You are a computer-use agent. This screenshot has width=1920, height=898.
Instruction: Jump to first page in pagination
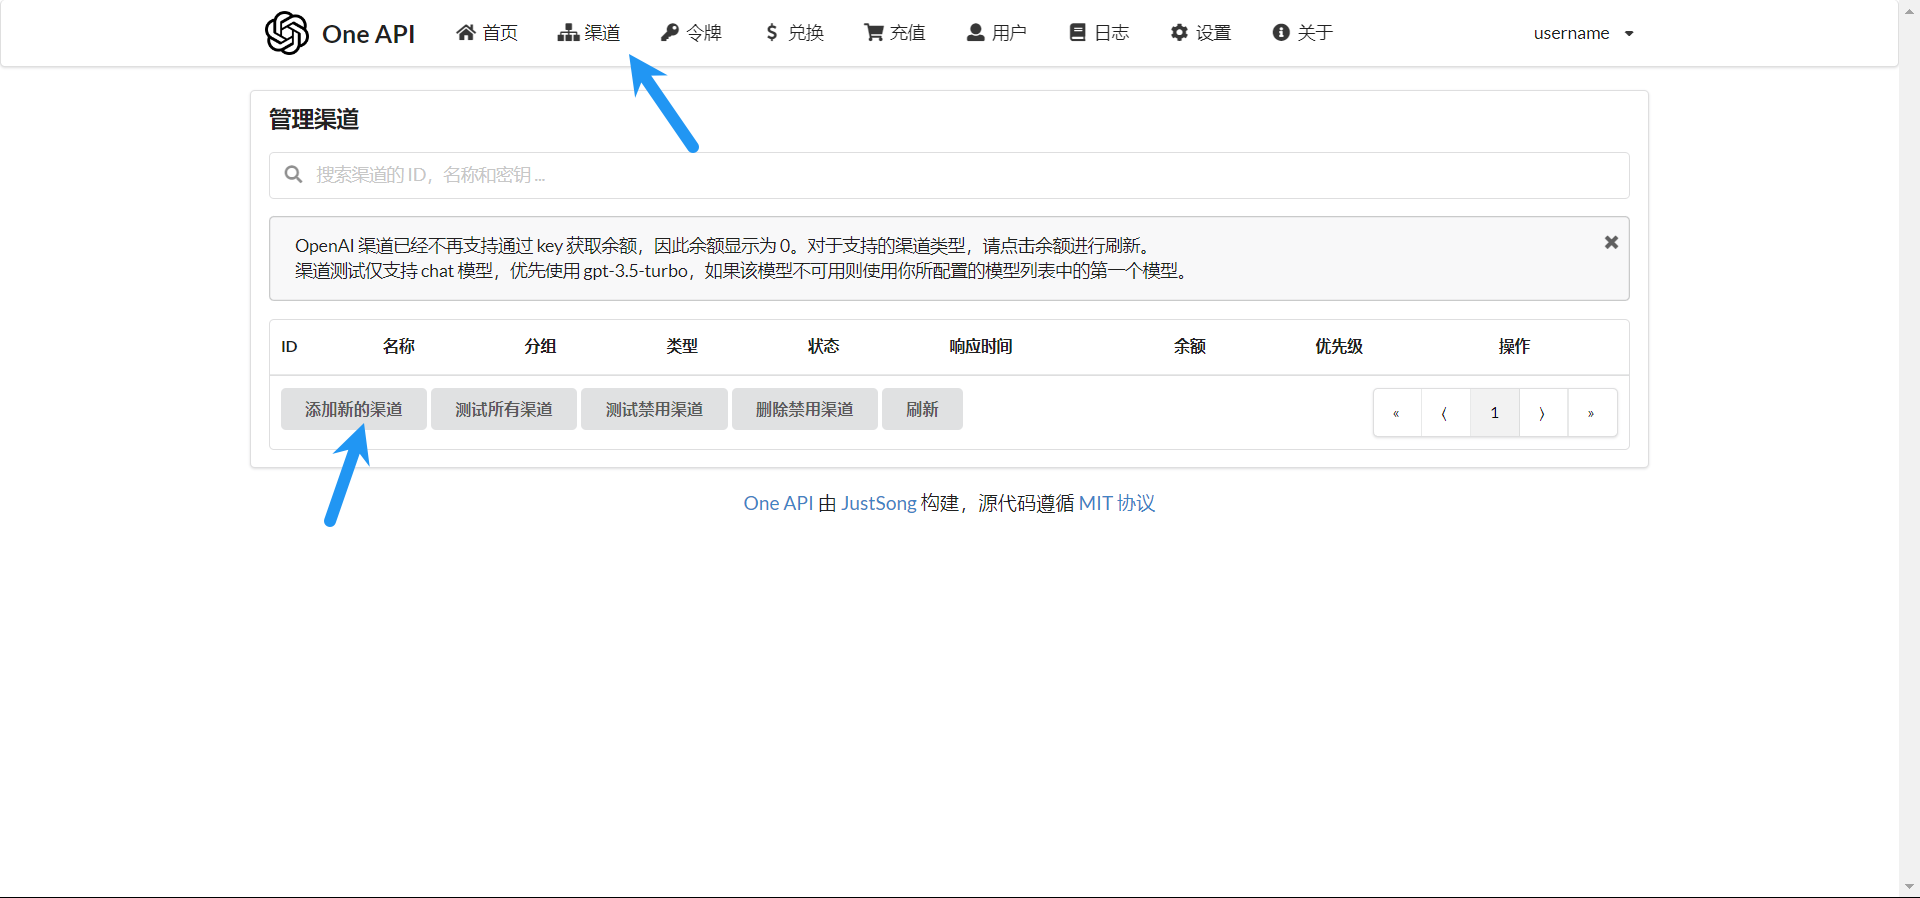1396,413
